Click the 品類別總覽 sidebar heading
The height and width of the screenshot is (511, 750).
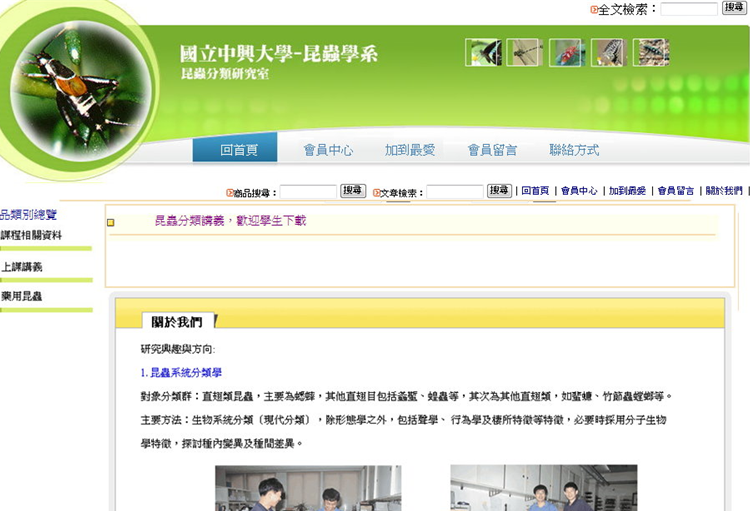[28, 215]
